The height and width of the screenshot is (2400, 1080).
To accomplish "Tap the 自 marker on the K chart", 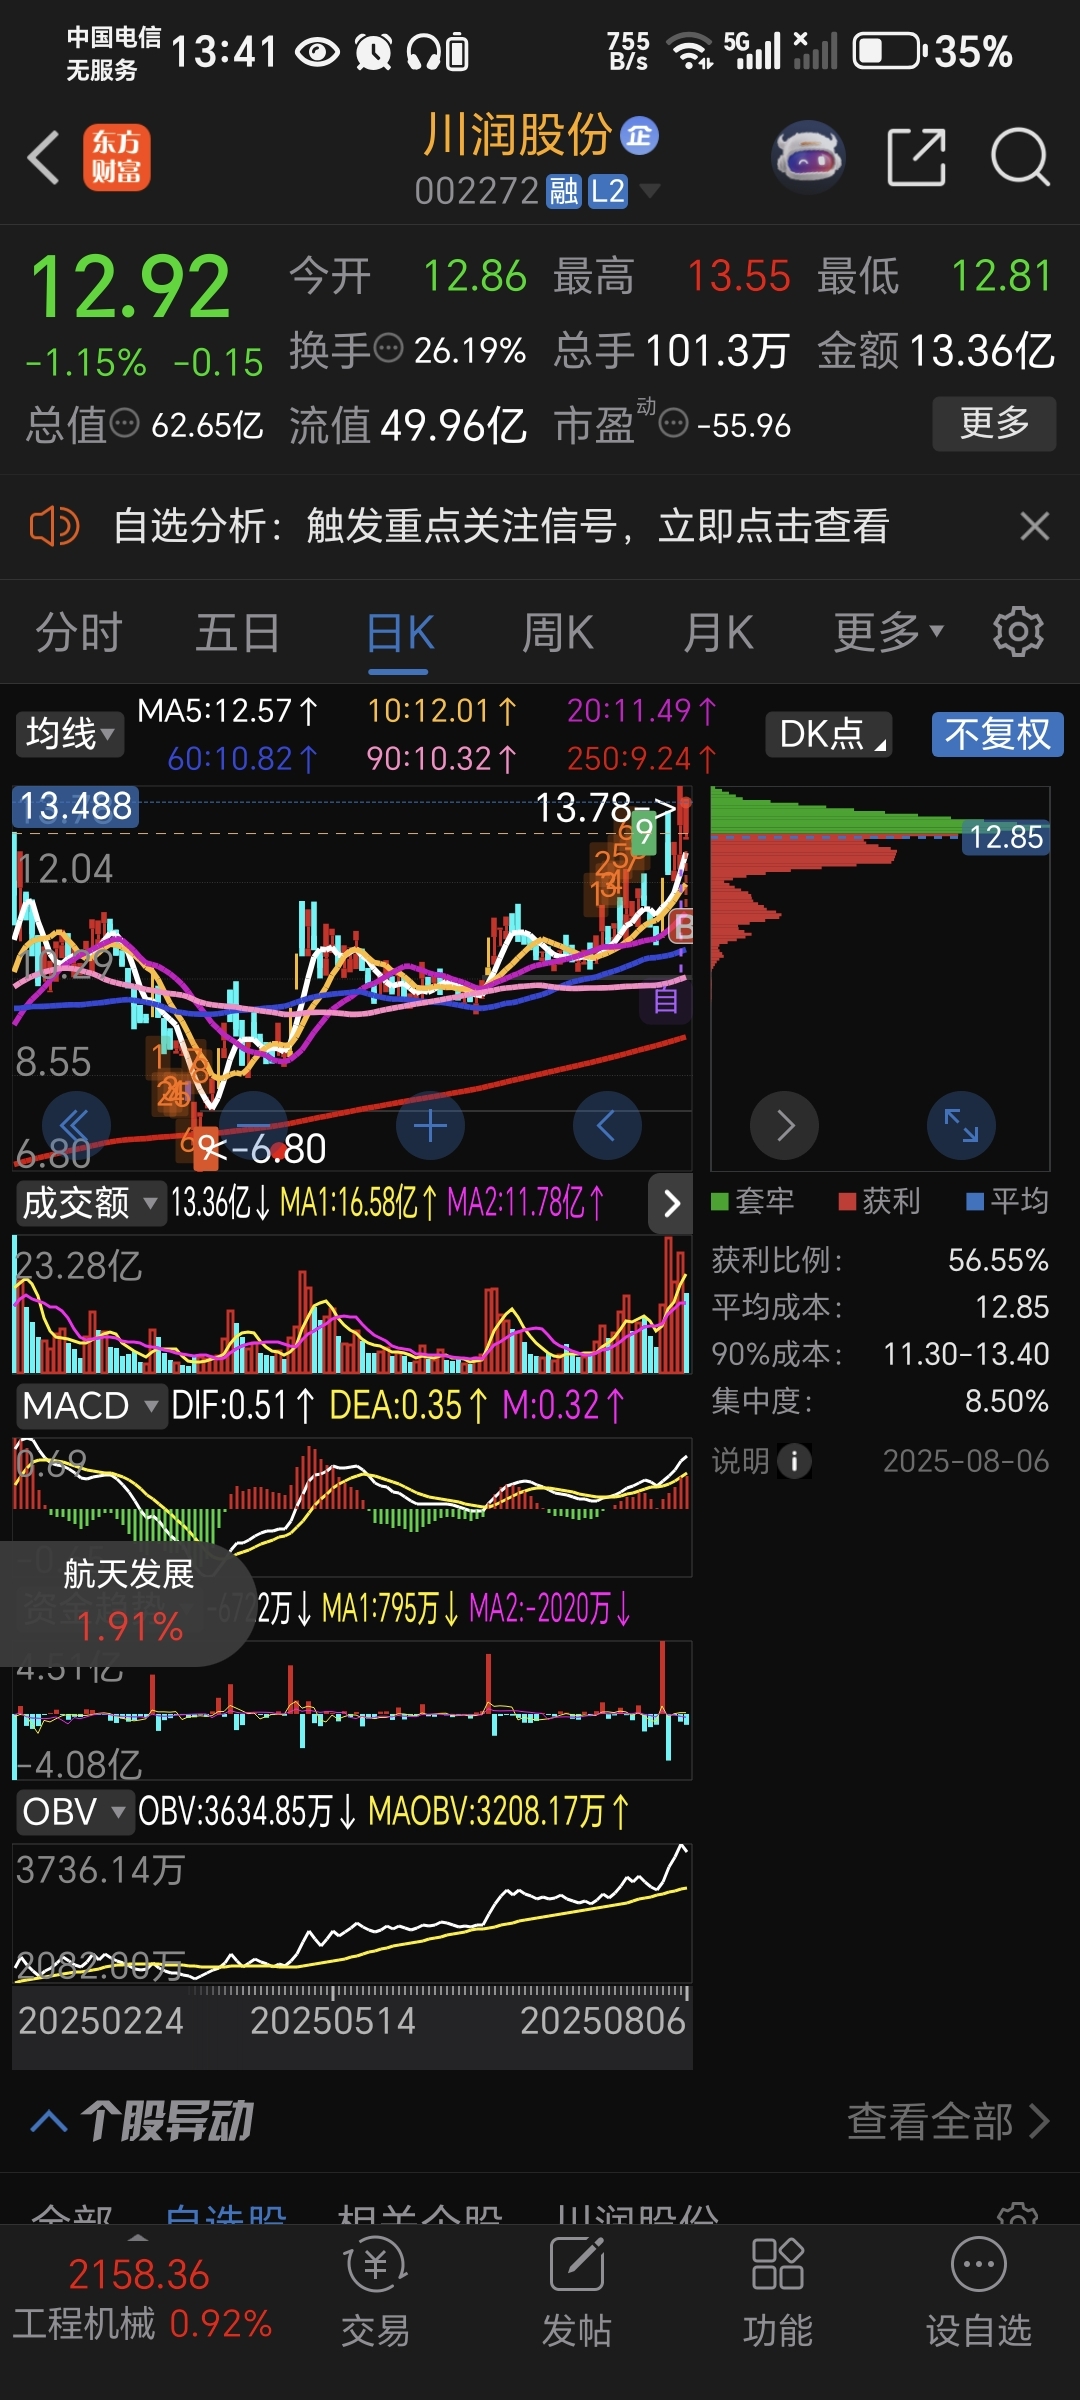I will coord(666,1000).
